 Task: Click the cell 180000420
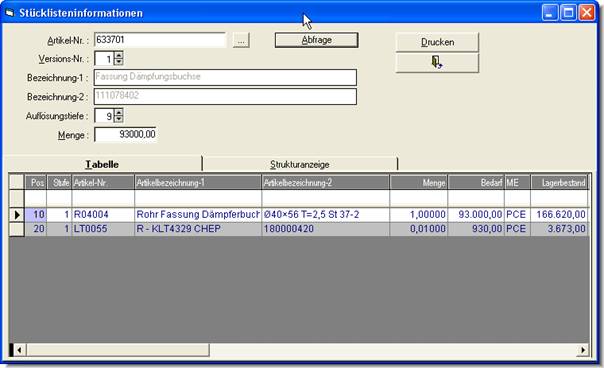pos(325,229)
